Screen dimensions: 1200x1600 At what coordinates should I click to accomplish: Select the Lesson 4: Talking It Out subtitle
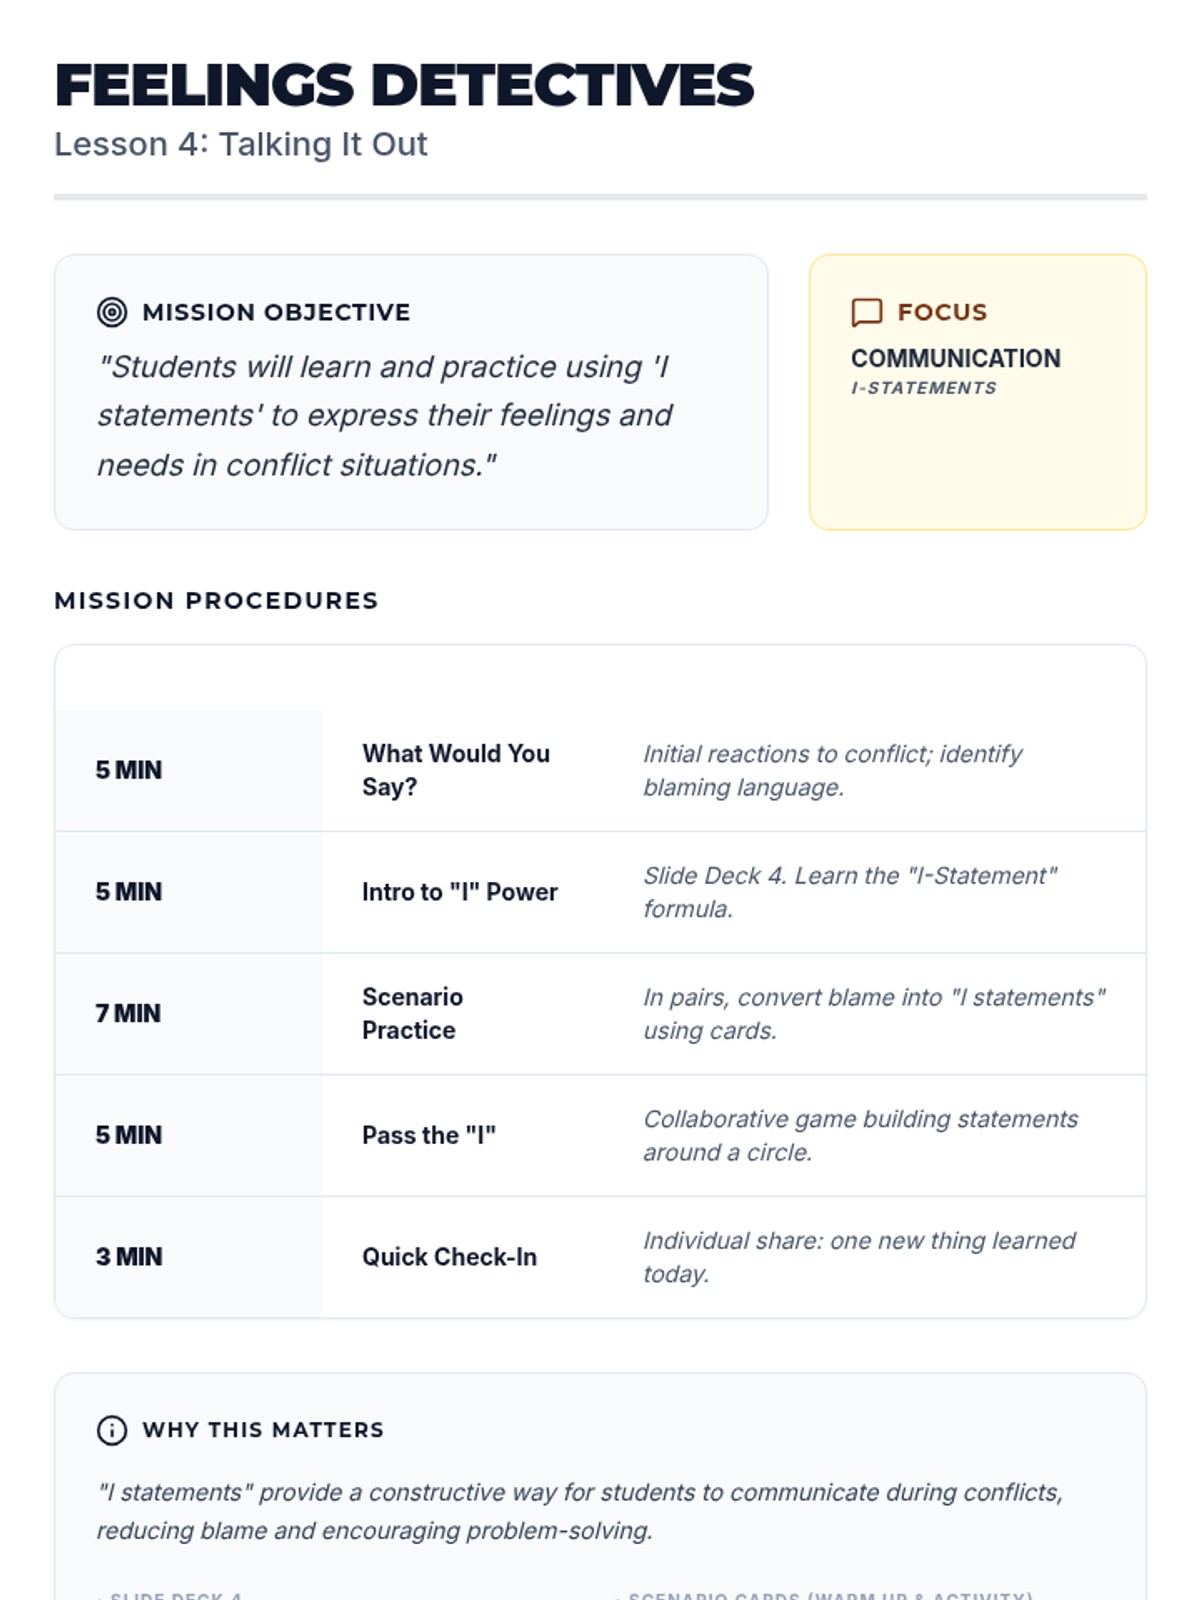click(x=241, y=144)
